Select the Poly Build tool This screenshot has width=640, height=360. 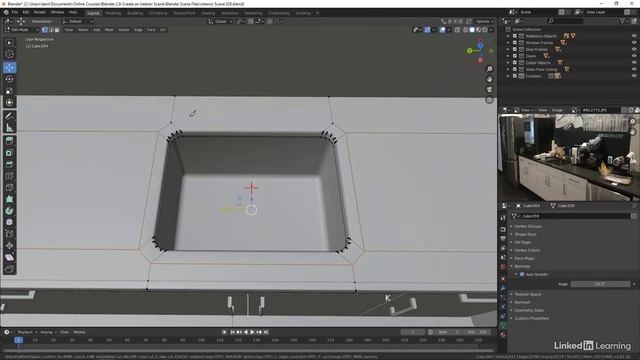coord(9,200)
